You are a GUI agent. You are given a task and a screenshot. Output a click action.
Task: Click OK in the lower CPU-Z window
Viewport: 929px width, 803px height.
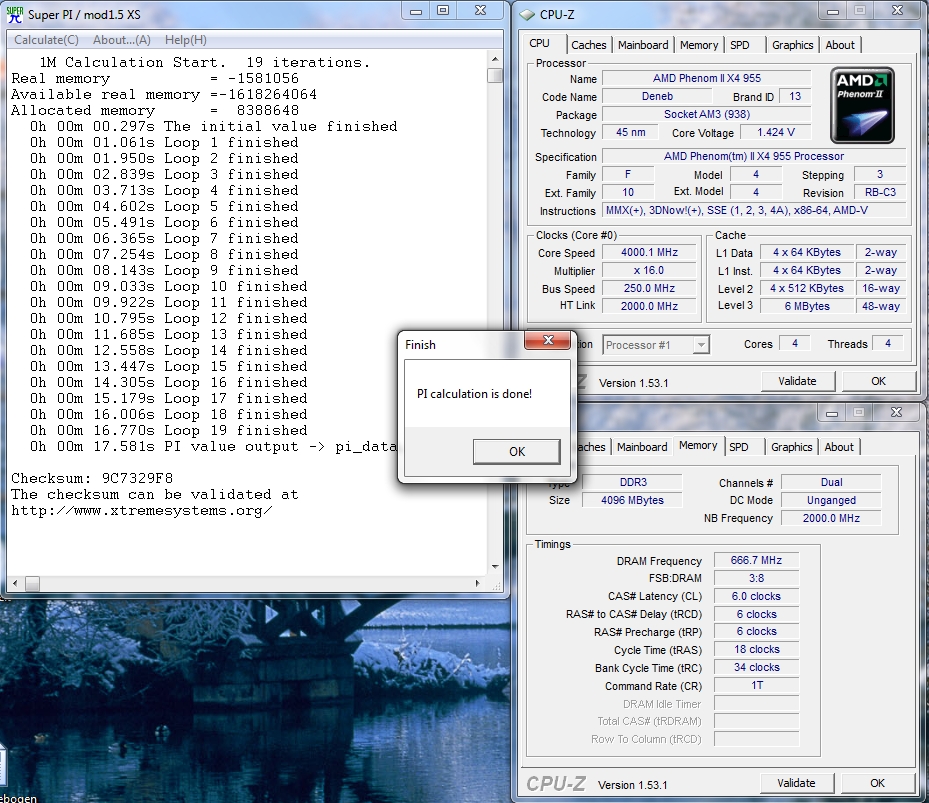[877, 783]
